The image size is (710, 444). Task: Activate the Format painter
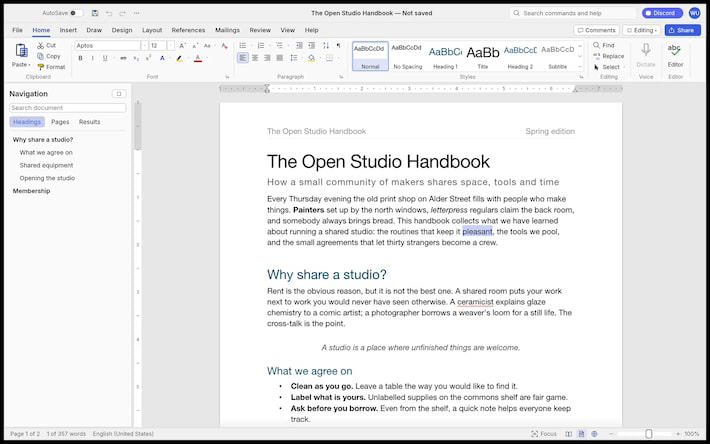(51, 67)
